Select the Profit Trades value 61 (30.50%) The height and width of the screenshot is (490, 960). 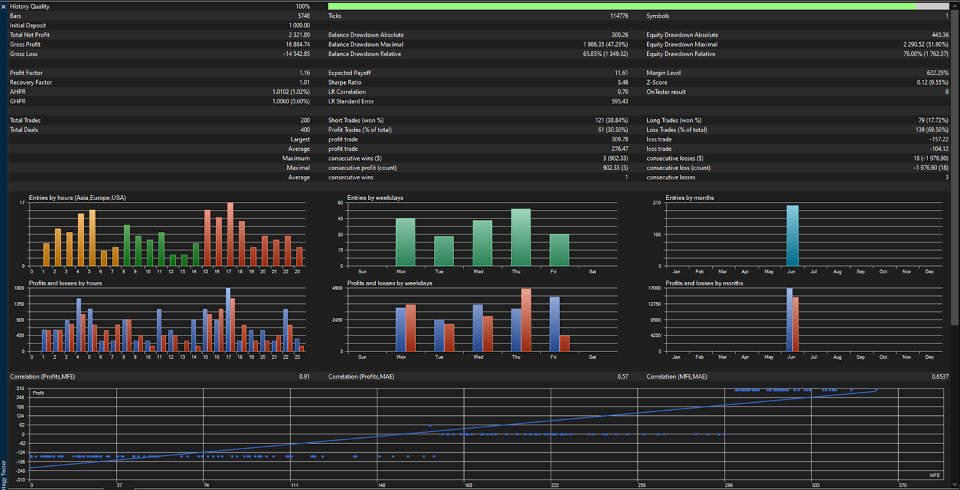pos(612,130)
